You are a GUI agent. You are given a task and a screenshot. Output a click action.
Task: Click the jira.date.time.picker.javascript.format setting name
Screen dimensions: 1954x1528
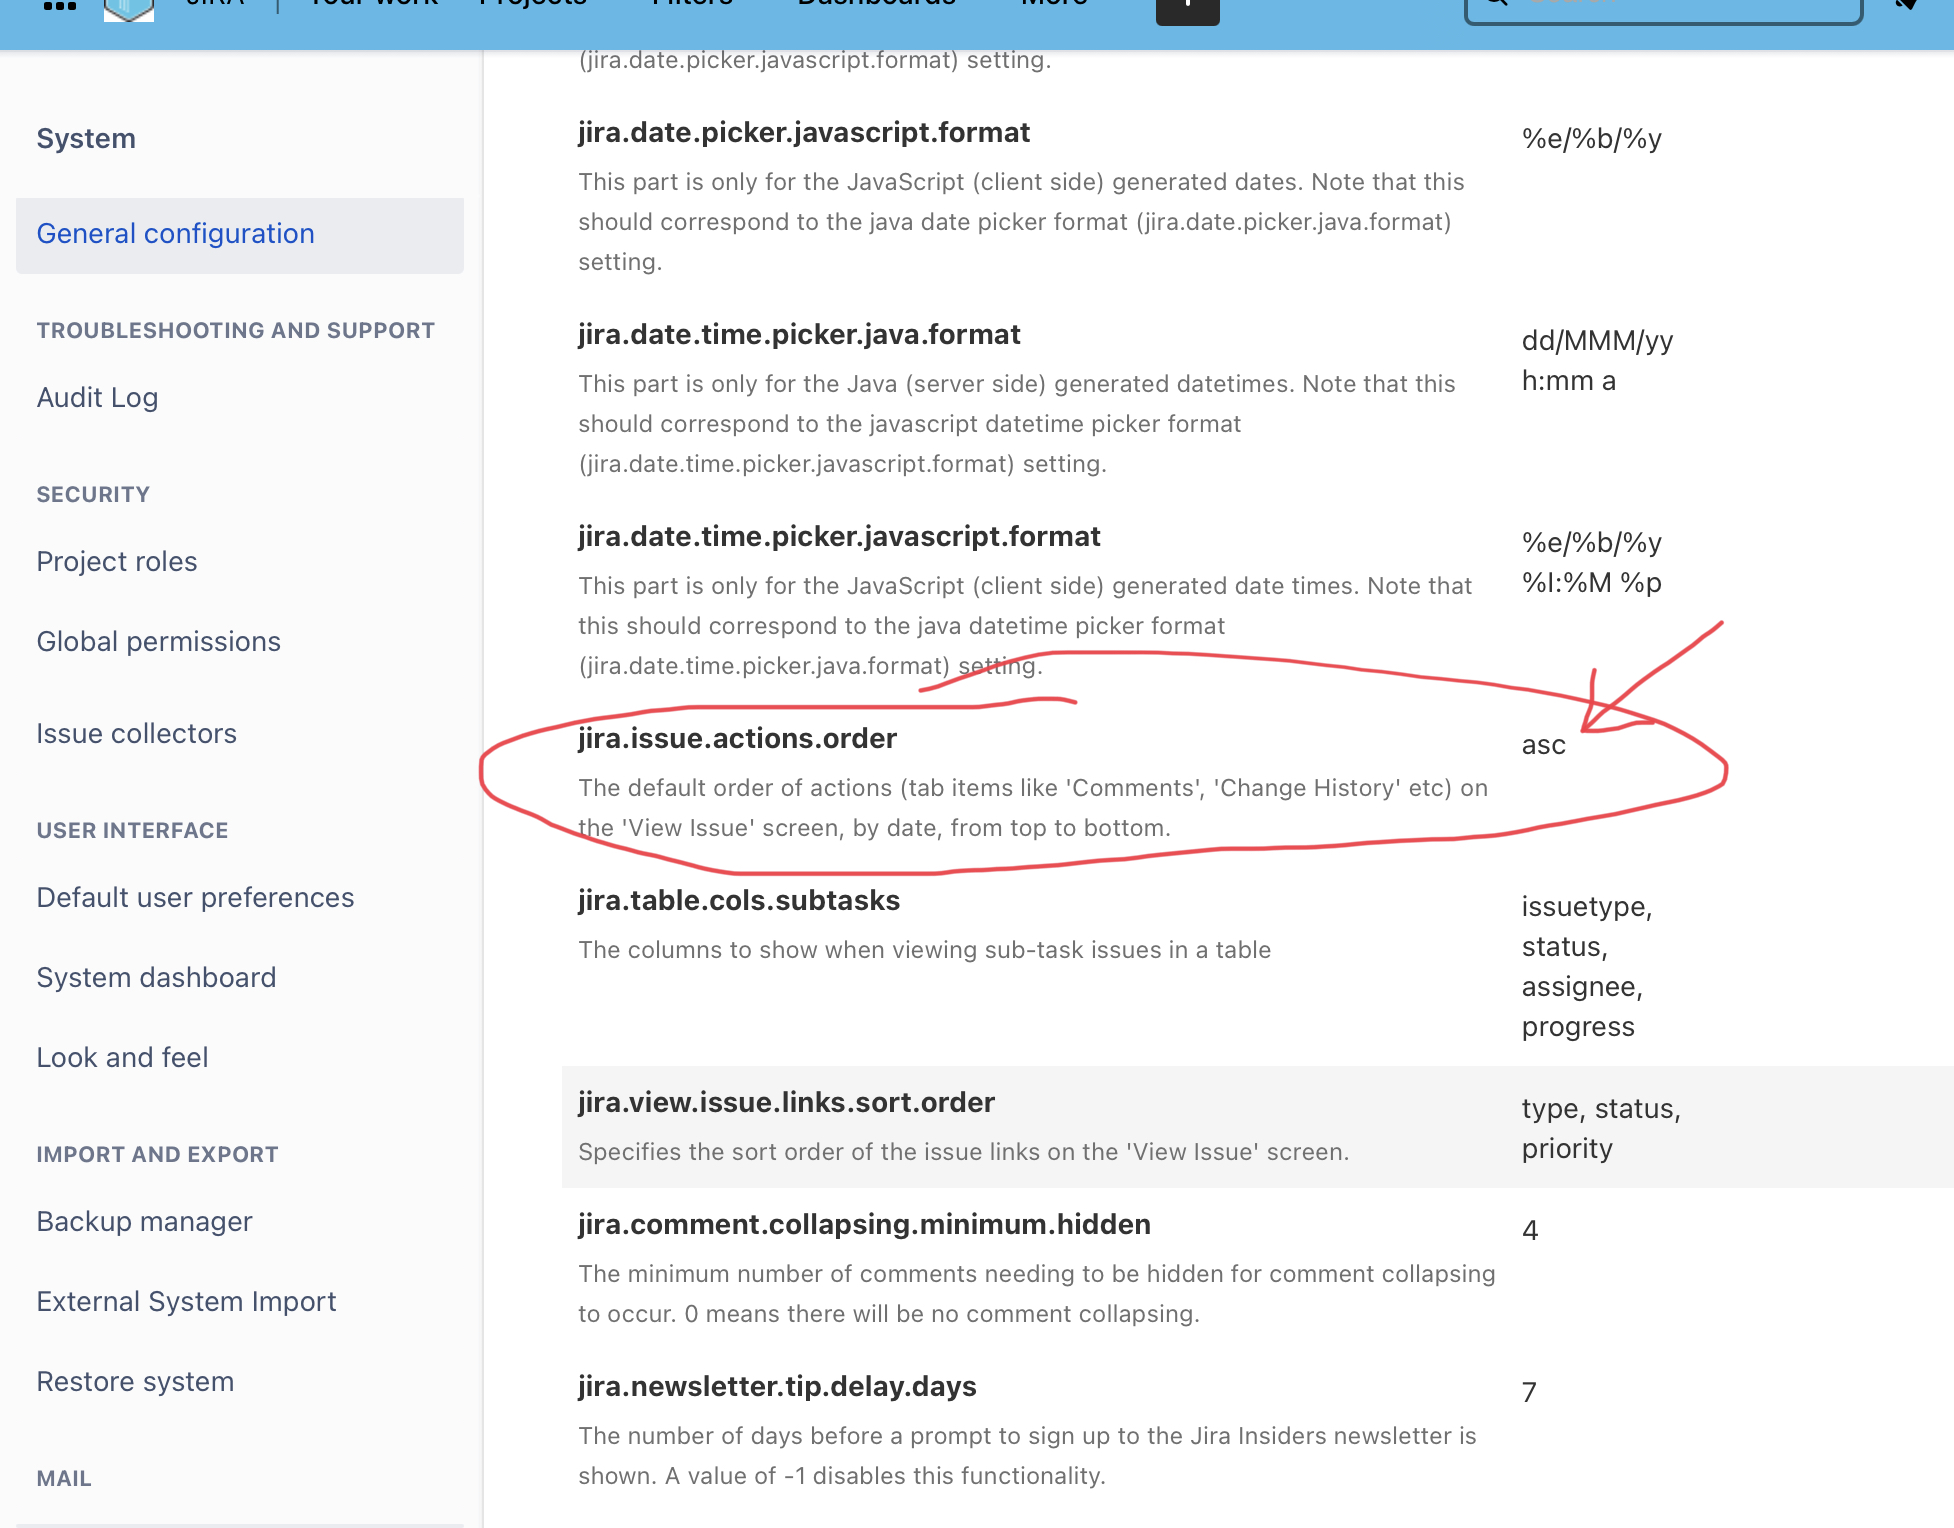839,536
